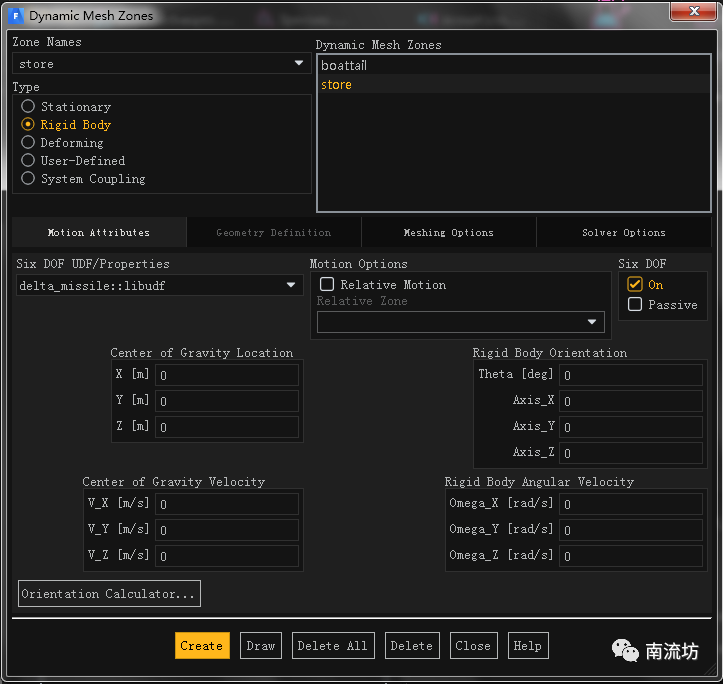Select the Stationary radio button

click(28, 106)
